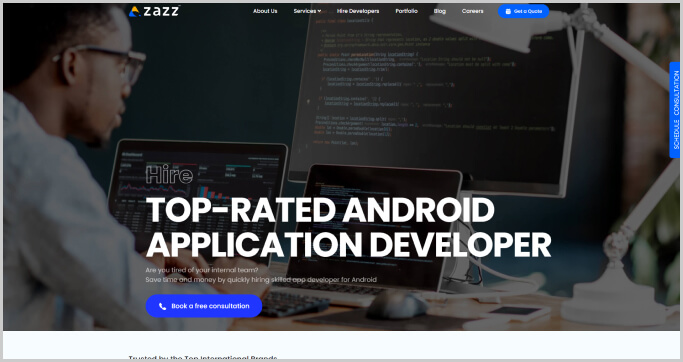The height and width of the screenshot is (362, 683).
Task: Open the Schedule Consultation side tab
Action: tap(675, 110)
